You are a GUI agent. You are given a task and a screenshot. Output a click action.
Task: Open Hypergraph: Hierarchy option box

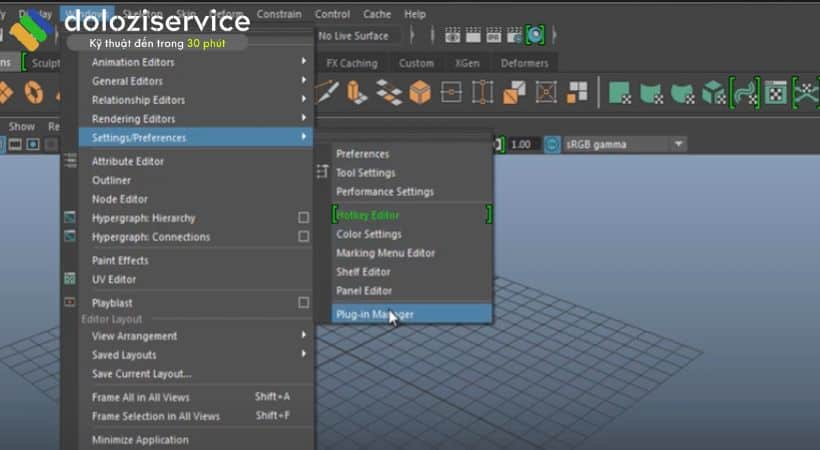[x=303, y=218]
